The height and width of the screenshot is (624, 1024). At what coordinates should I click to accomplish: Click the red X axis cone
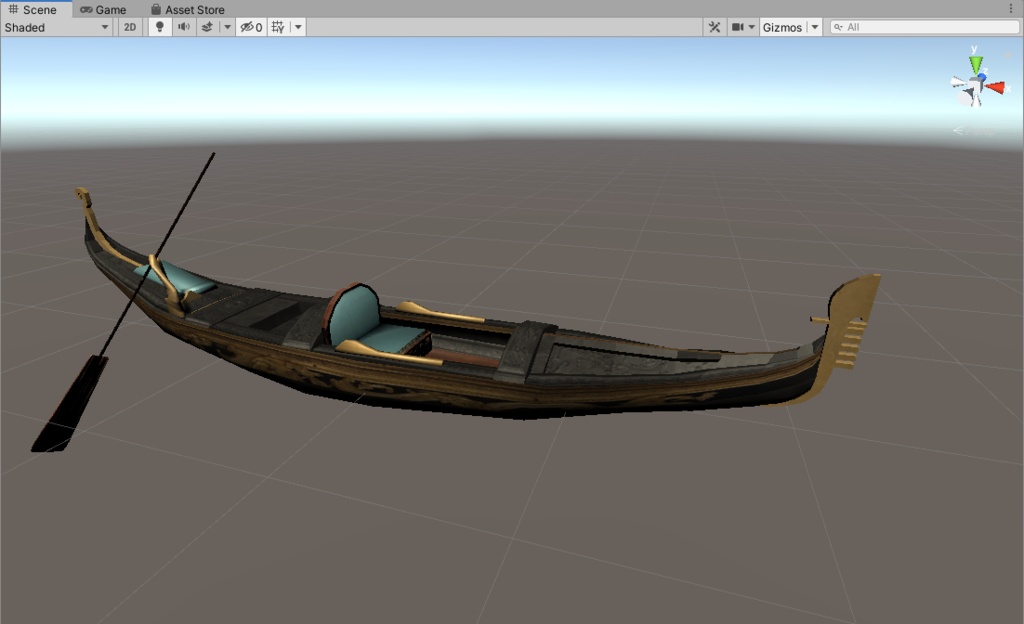click(995, 87)
